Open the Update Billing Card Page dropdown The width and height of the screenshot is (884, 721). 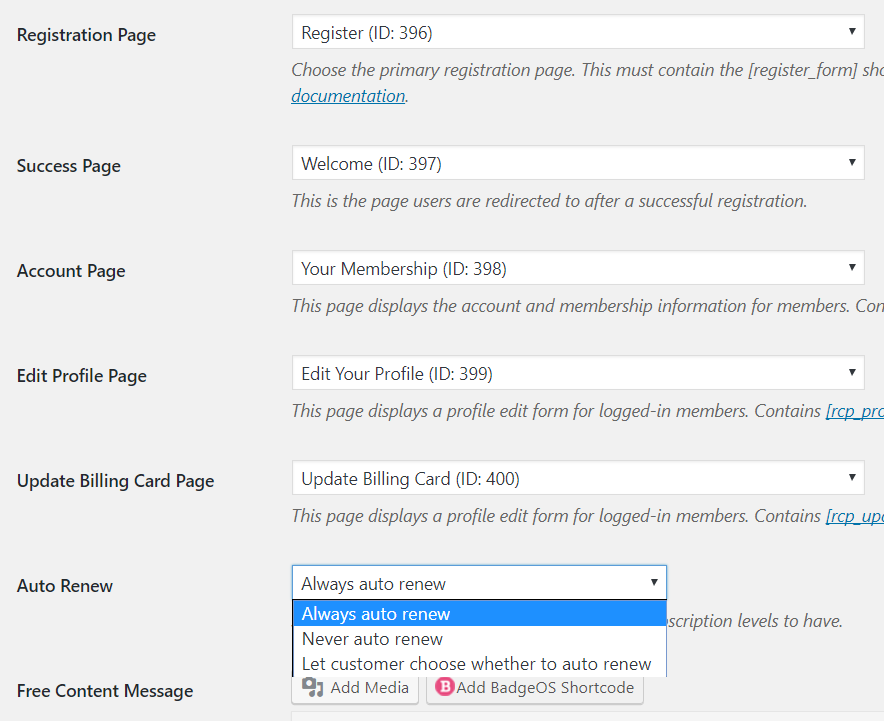pos(578,478)
